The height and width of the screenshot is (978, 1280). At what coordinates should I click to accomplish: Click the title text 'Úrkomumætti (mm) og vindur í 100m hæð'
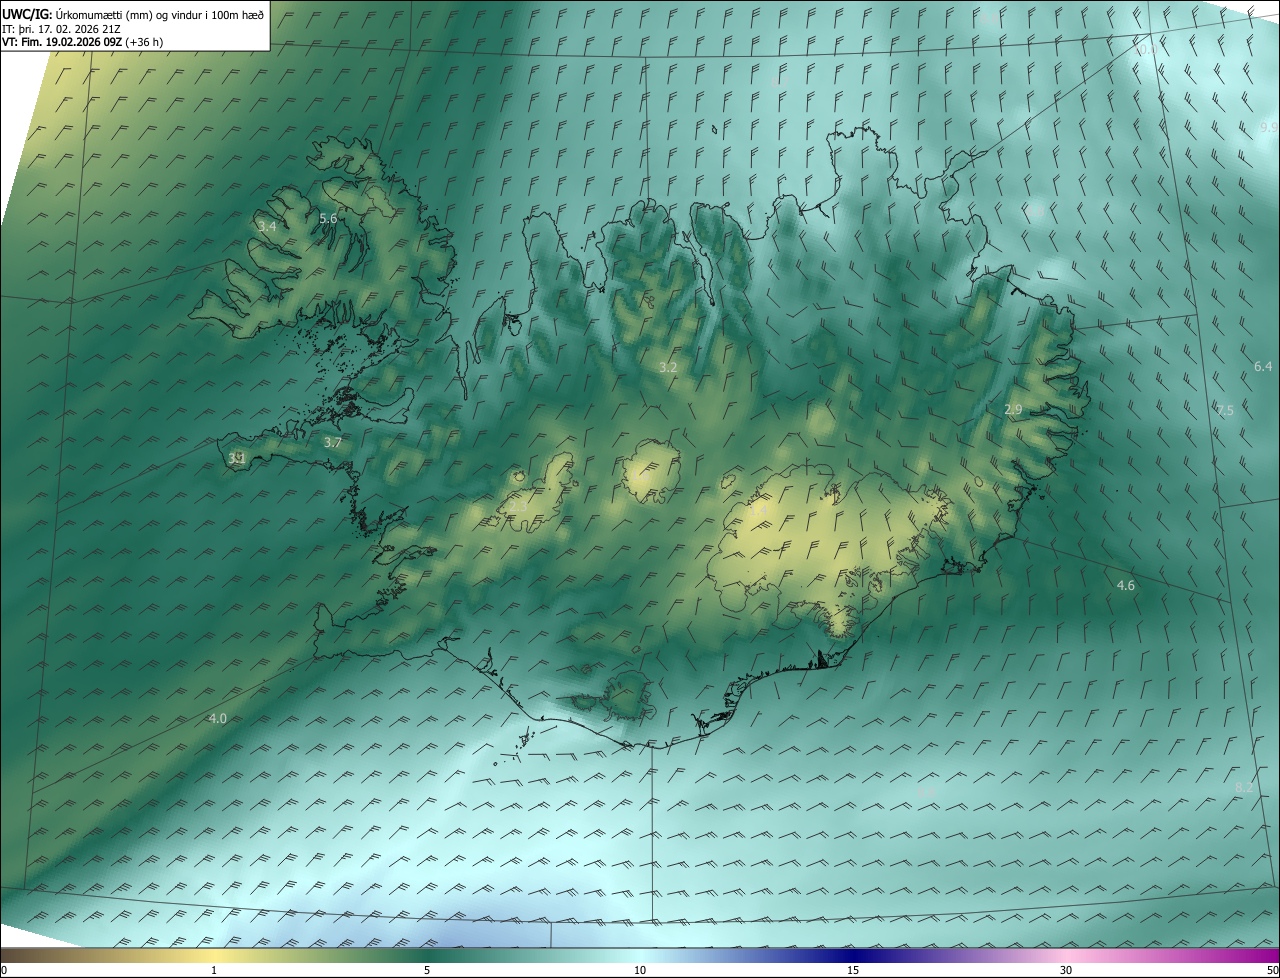(x=160, y=13)
